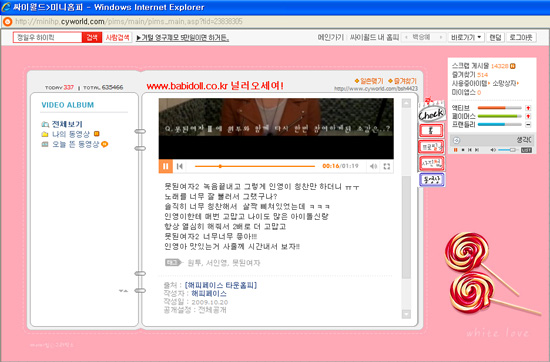
Task: Click the 일촌맺기 link
Action: [x=369, y=81]
